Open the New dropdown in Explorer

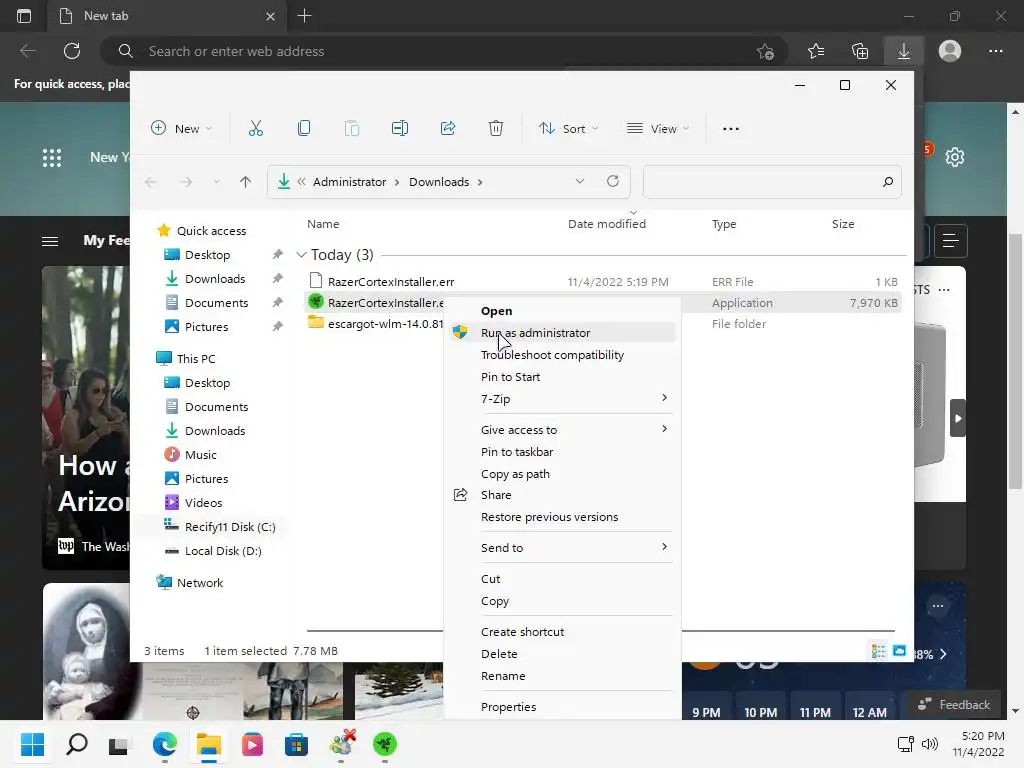click(182, 129)
